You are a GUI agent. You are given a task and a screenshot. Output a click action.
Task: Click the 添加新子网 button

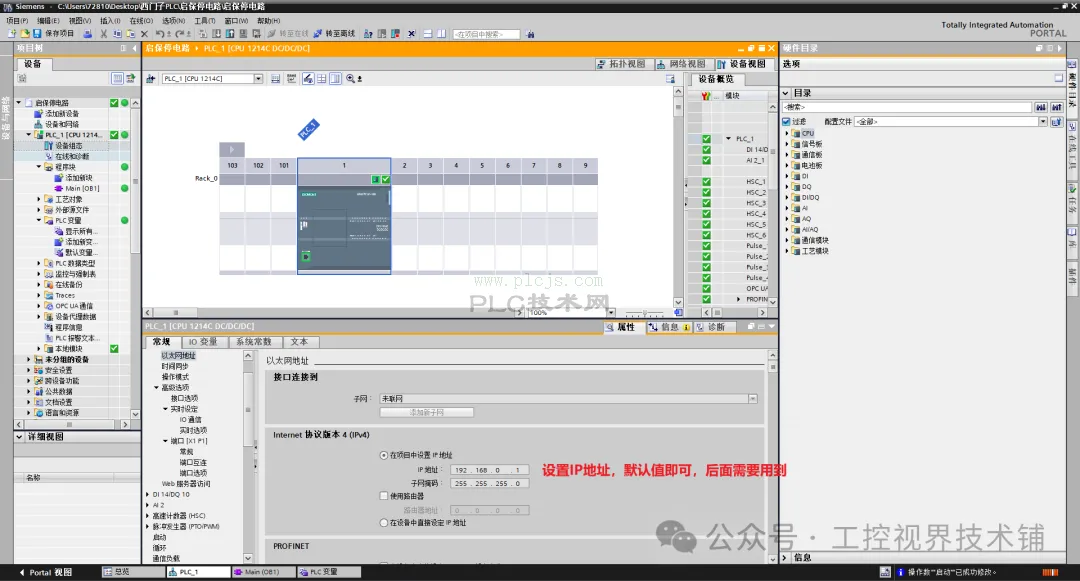click(426, 412)
